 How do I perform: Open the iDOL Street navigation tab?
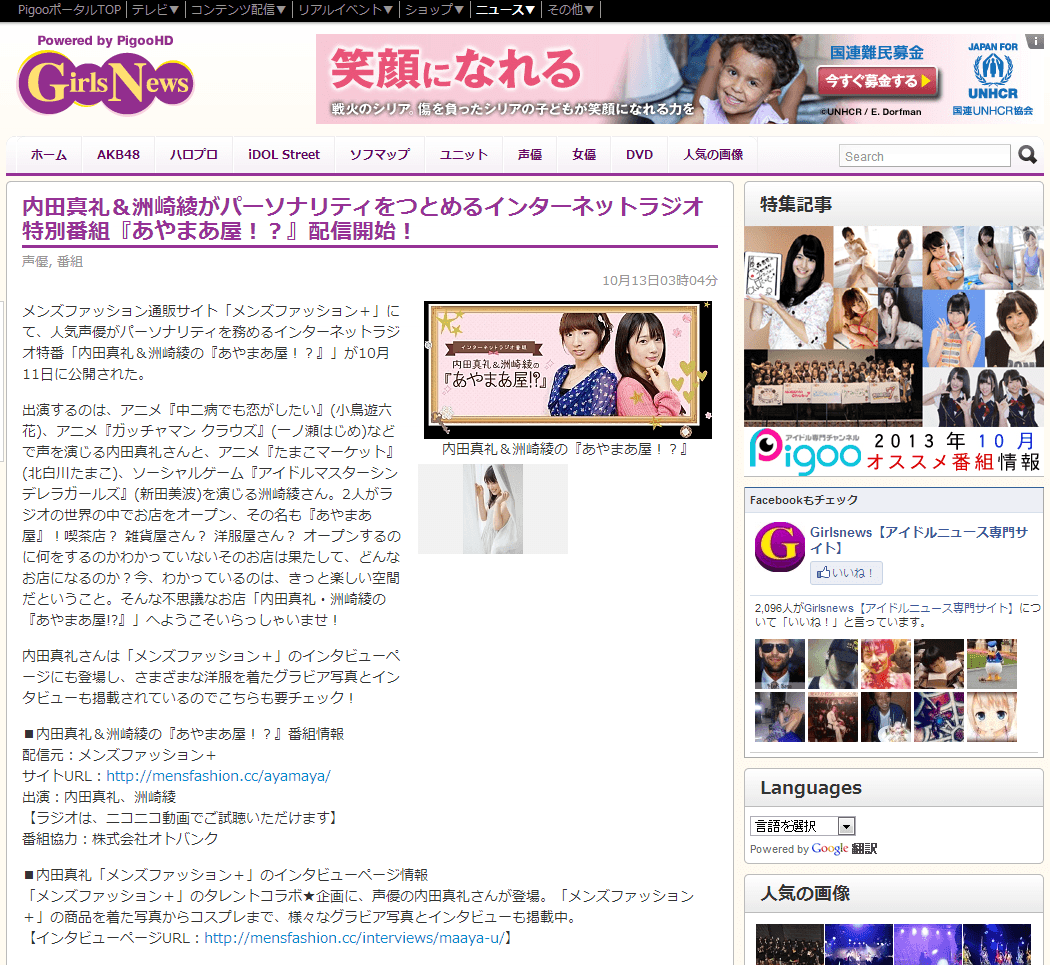(283, 155)
